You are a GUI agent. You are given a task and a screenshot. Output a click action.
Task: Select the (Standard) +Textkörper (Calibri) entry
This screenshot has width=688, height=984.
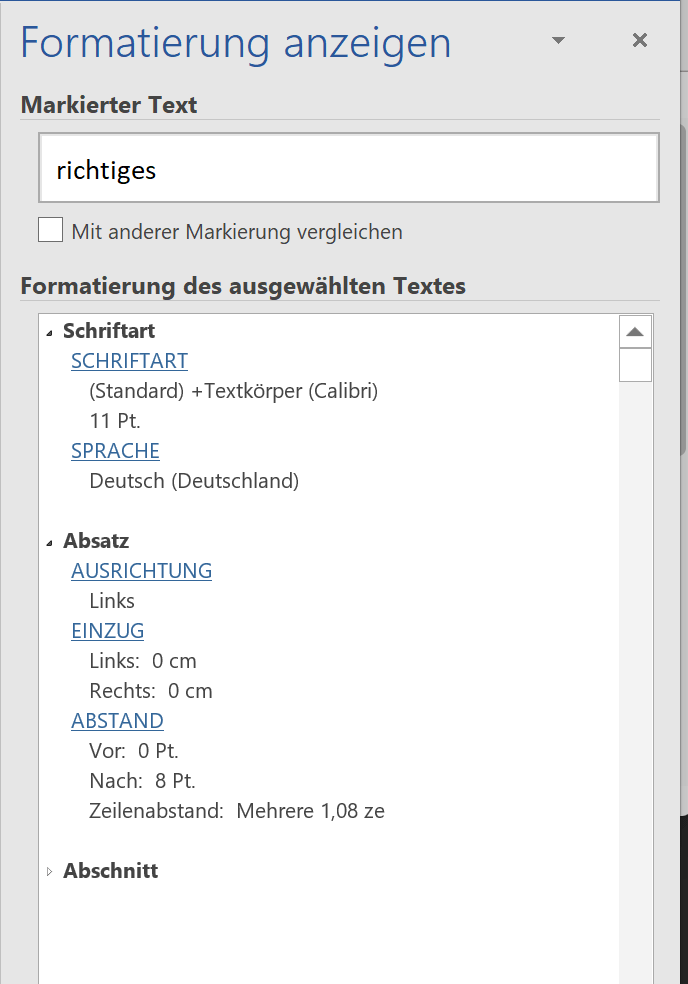pyautogui.click(x=234, y=391)
